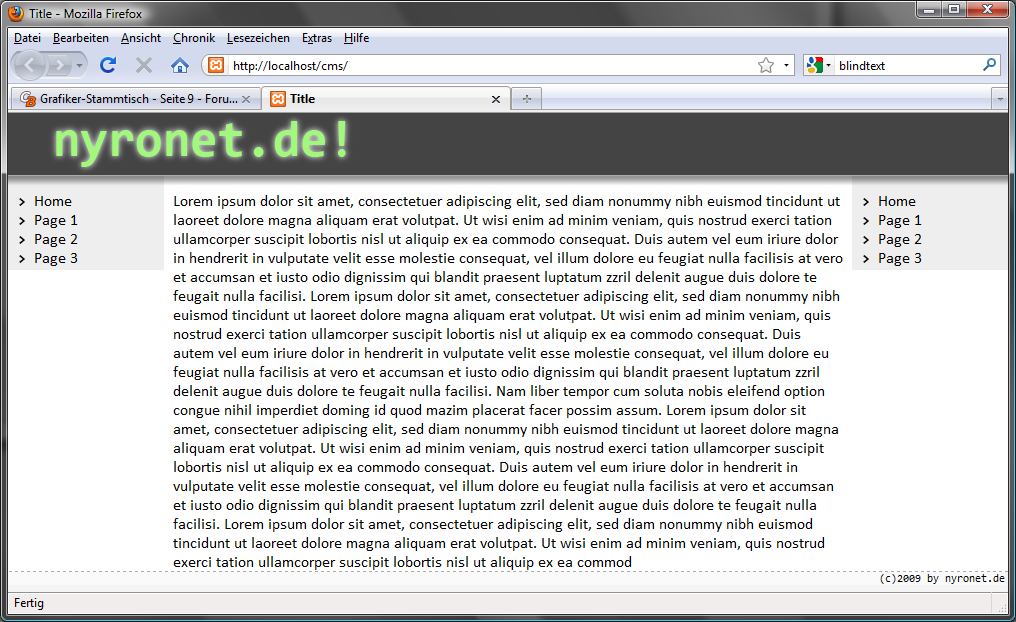Image resolution: width=1016 pixels, height=622 pixels.
Task: Open Page 1 in the right navigation
Action: tap(899, 220)
